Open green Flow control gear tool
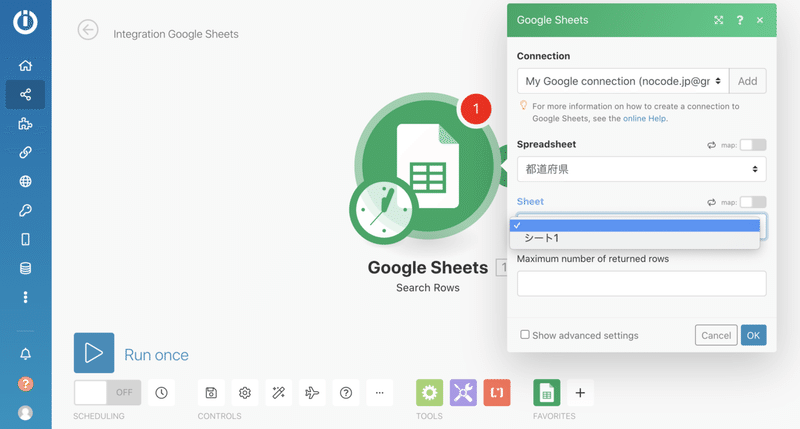The height and width of the screenshot is (429, 800). 429,392
